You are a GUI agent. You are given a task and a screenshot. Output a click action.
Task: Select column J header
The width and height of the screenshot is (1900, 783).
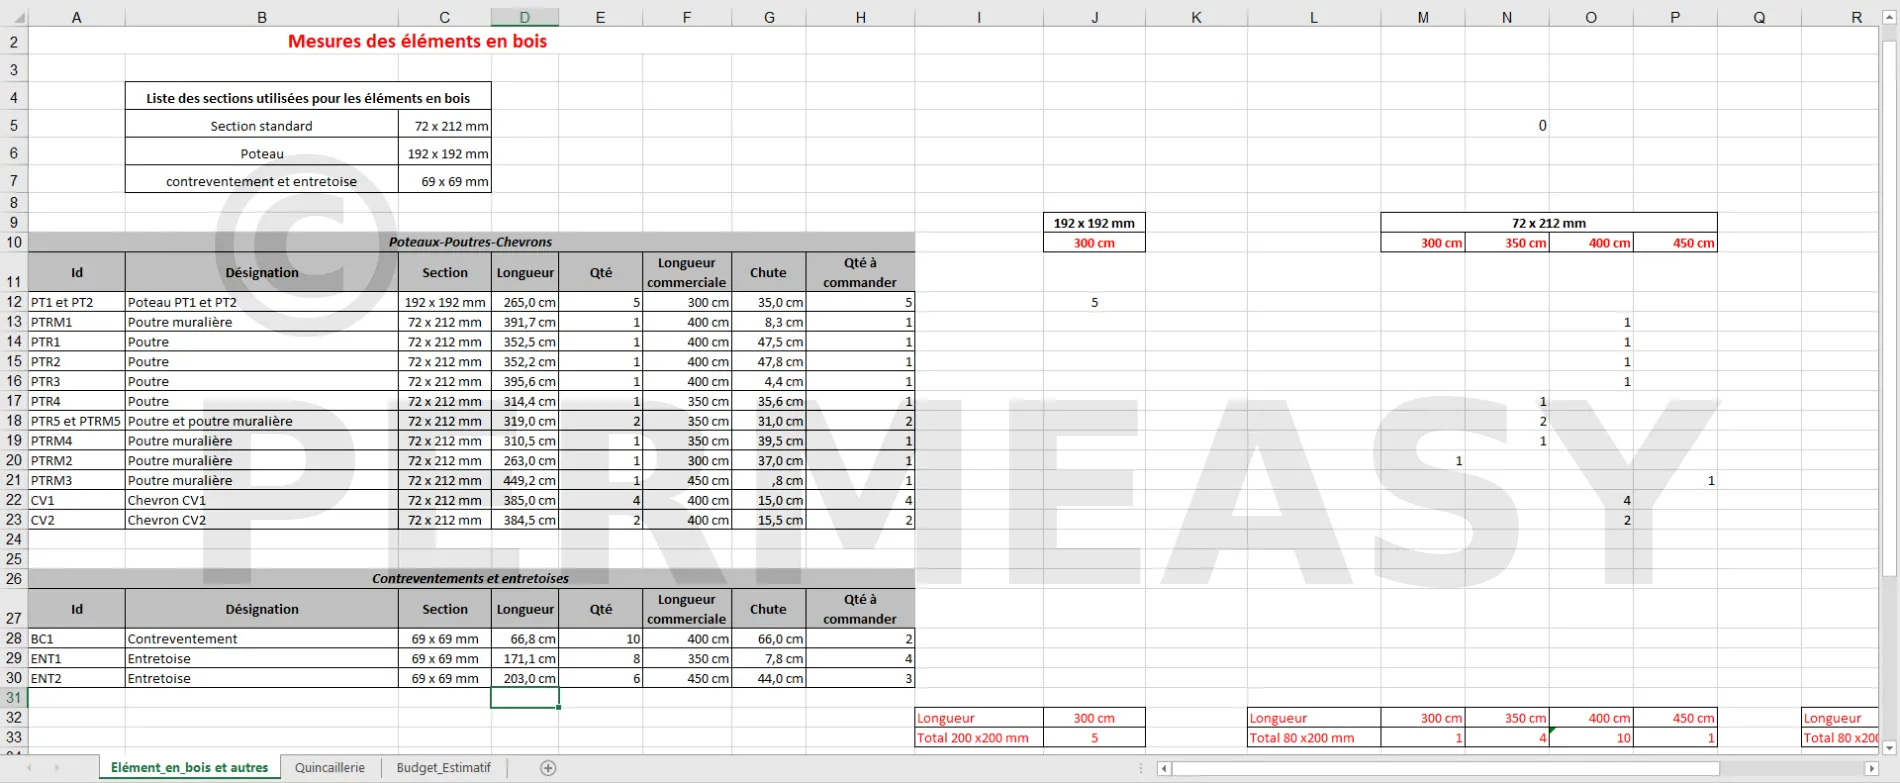(1094, 17)
